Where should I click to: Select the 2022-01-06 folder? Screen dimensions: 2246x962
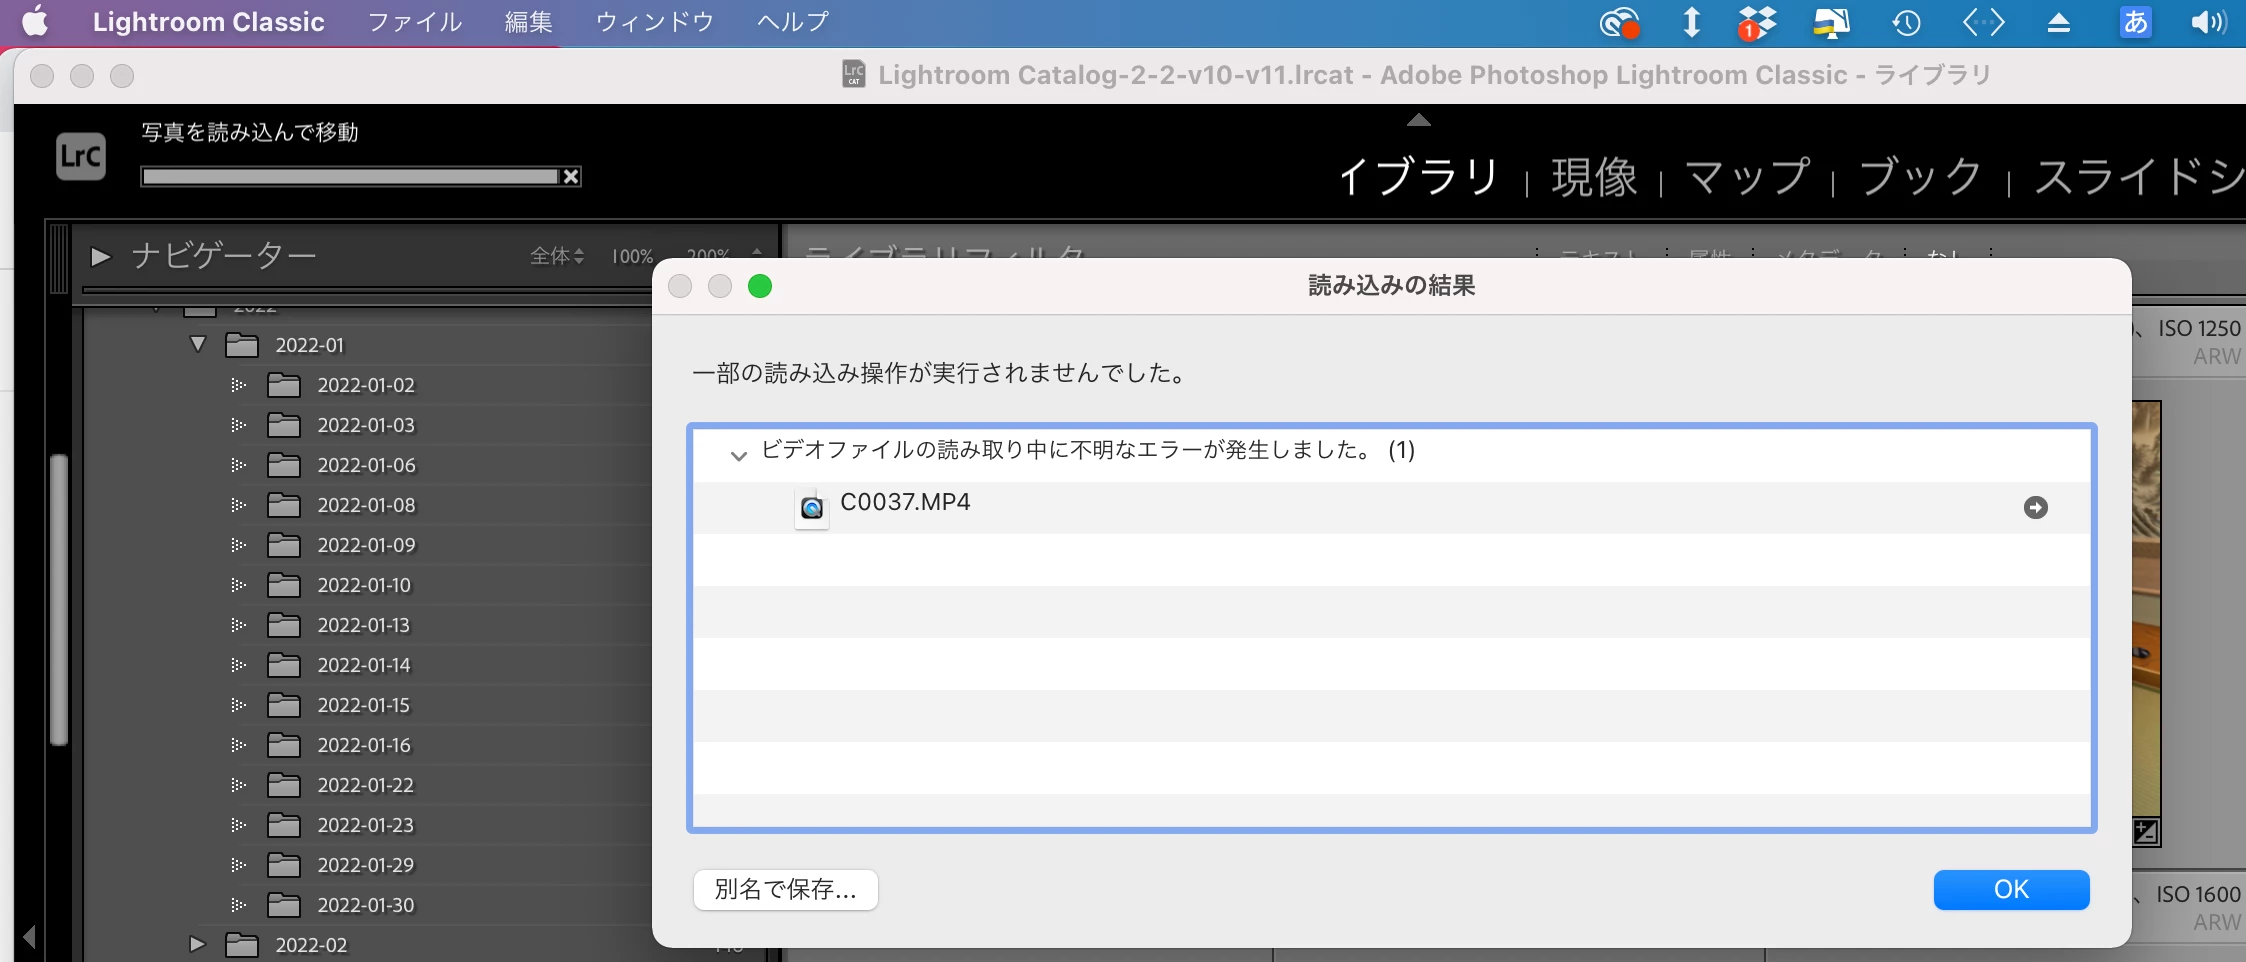click(366, 465)
